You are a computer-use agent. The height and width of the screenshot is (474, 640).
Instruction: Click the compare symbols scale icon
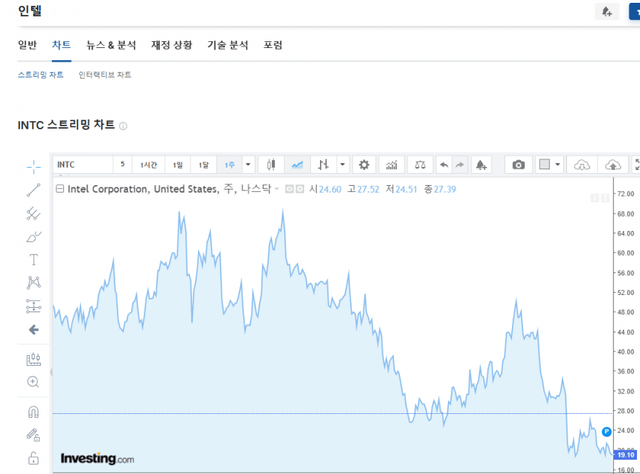pos(420,165)
